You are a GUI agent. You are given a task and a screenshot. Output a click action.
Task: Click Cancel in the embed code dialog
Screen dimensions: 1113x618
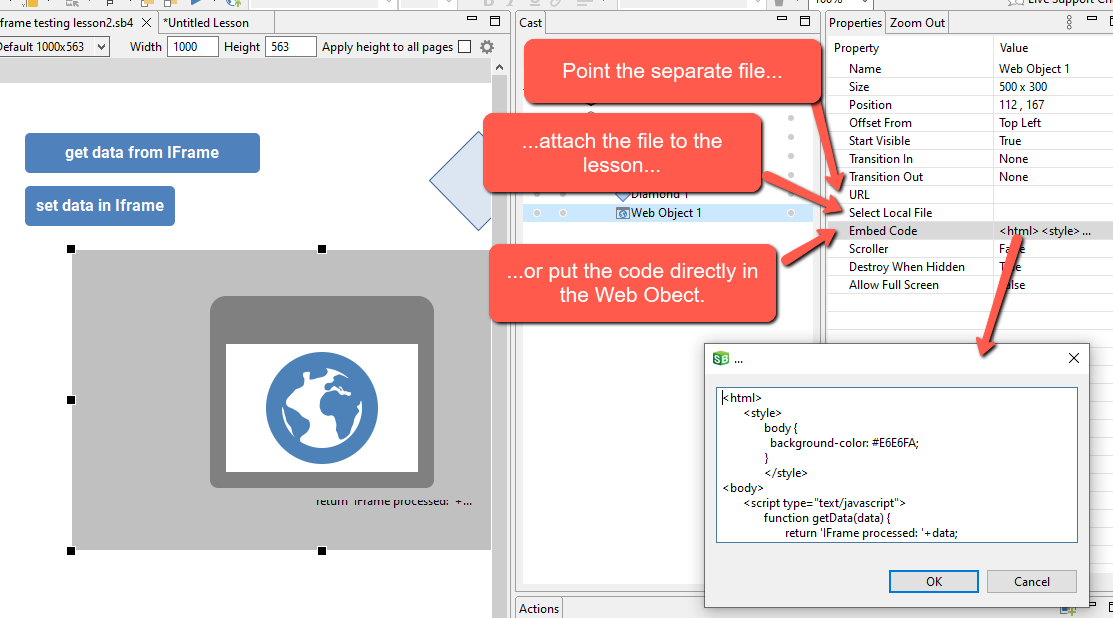tap(1031, 582)
